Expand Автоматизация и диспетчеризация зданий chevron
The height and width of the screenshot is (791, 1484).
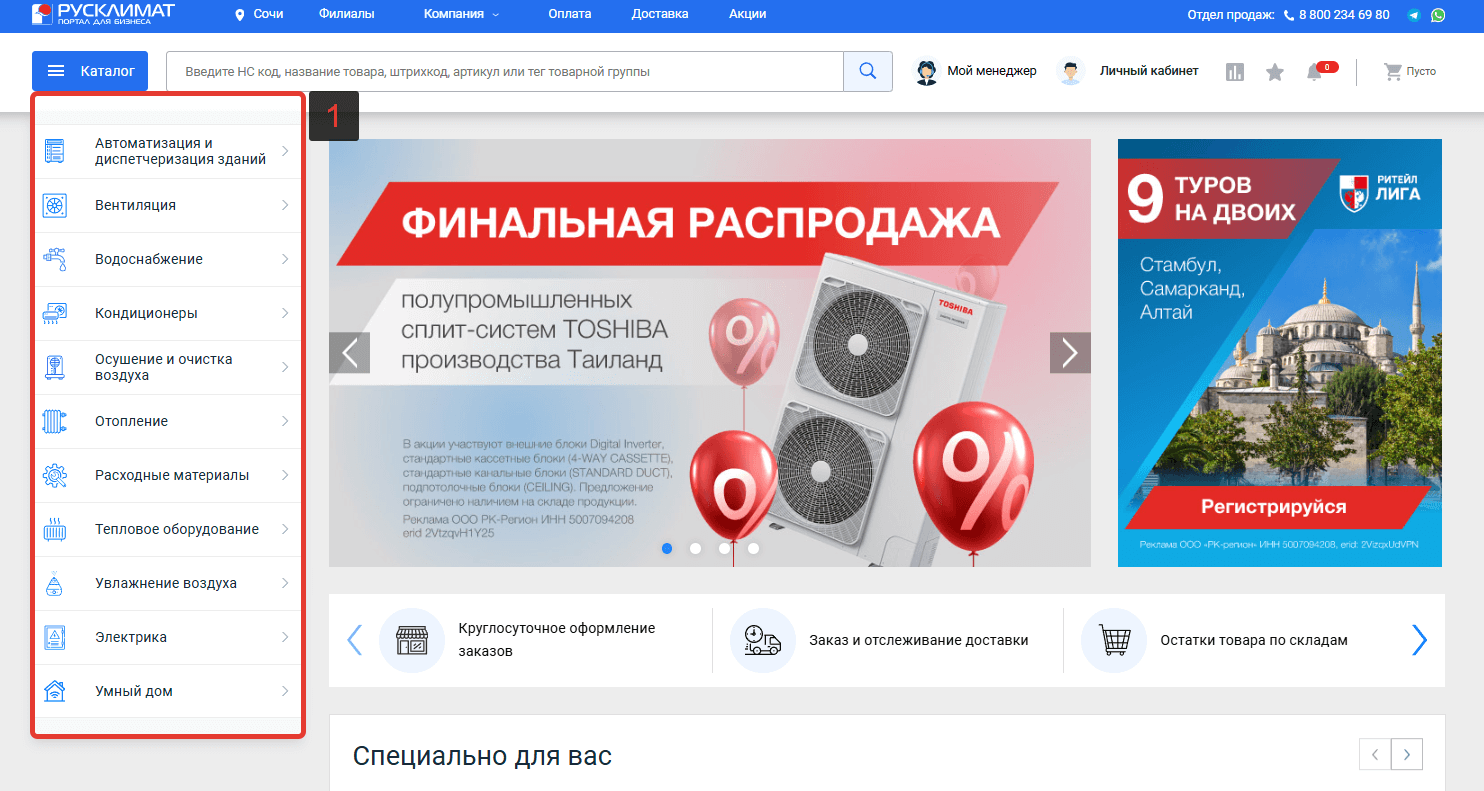point(285,151)
